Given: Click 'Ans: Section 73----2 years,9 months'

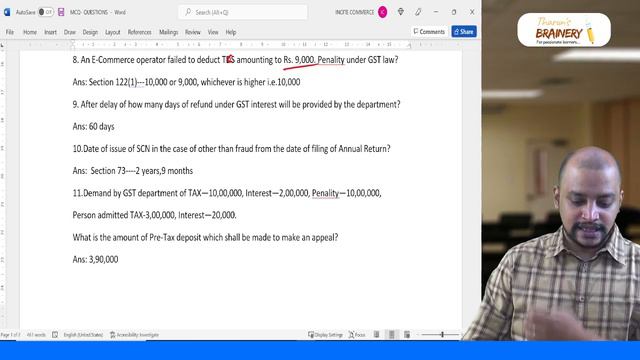Looking at the screenshot, I should click(x=133, y=171).
